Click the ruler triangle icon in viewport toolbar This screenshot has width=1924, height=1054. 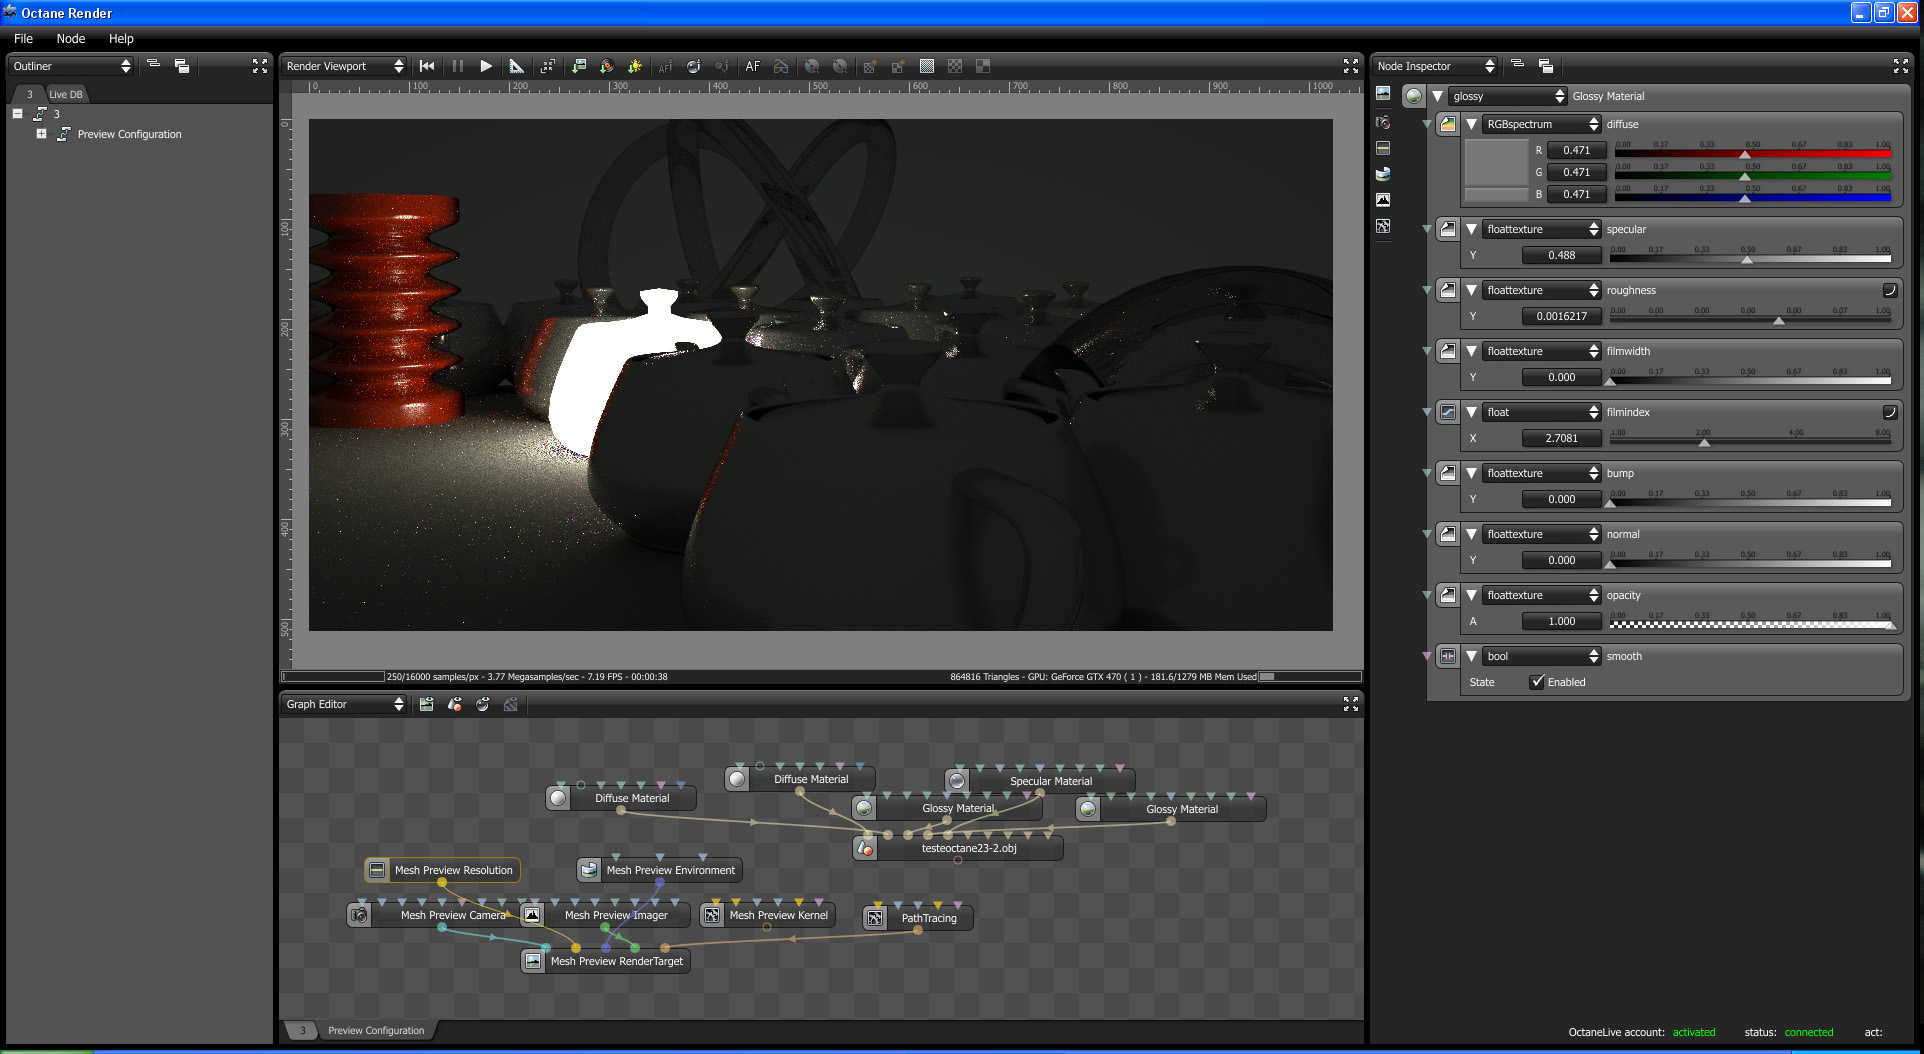click(516, 66)
